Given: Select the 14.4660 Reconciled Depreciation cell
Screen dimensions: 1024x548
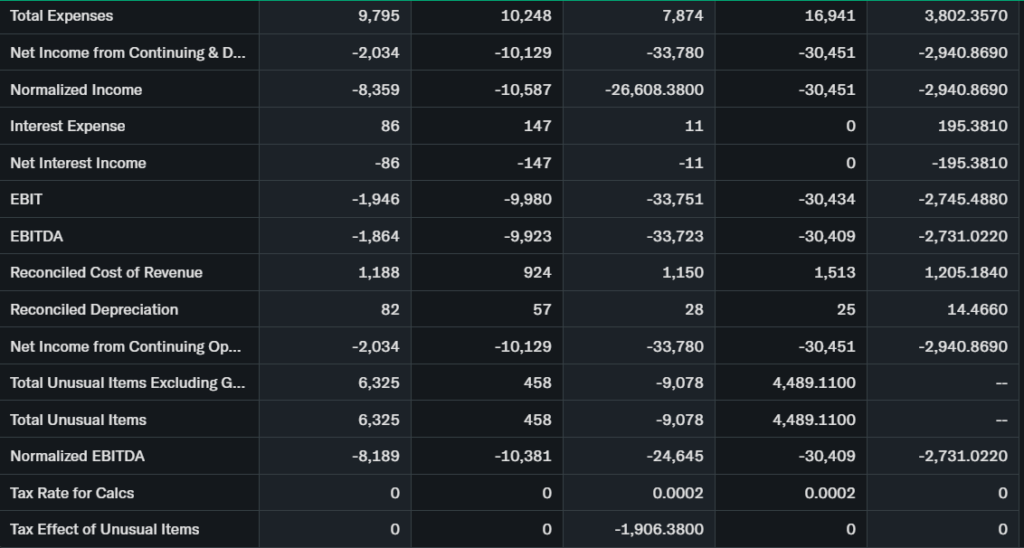Looking at the screenshot, I should click(x=977, y=310).
